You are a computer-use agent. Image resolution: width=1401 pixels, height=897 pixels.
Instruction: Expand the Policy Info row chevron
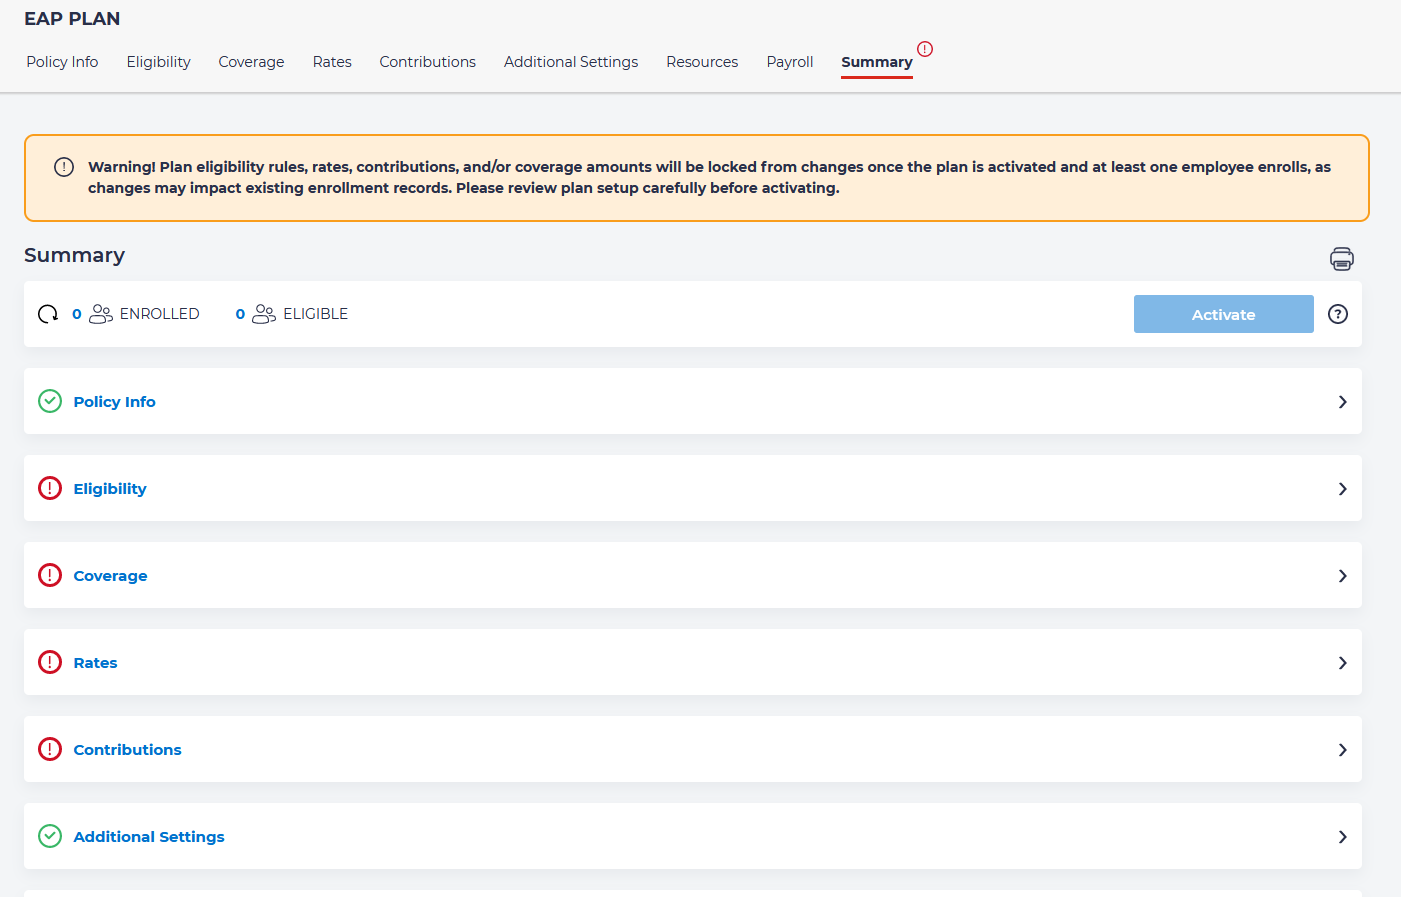[1342, 402]
